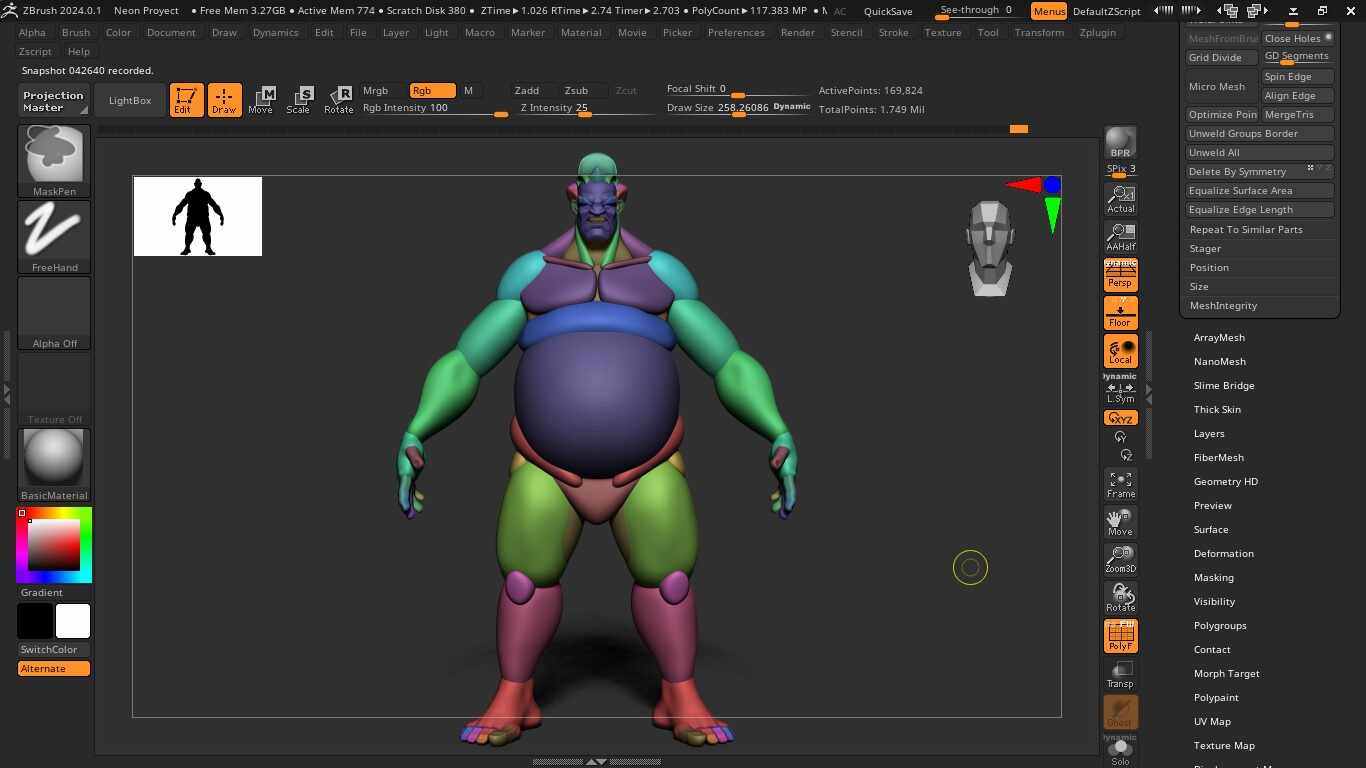This screenshot has width=1366, height=768.
Task: Select the Rotate transform tool icon
Action: pos(339,99)
